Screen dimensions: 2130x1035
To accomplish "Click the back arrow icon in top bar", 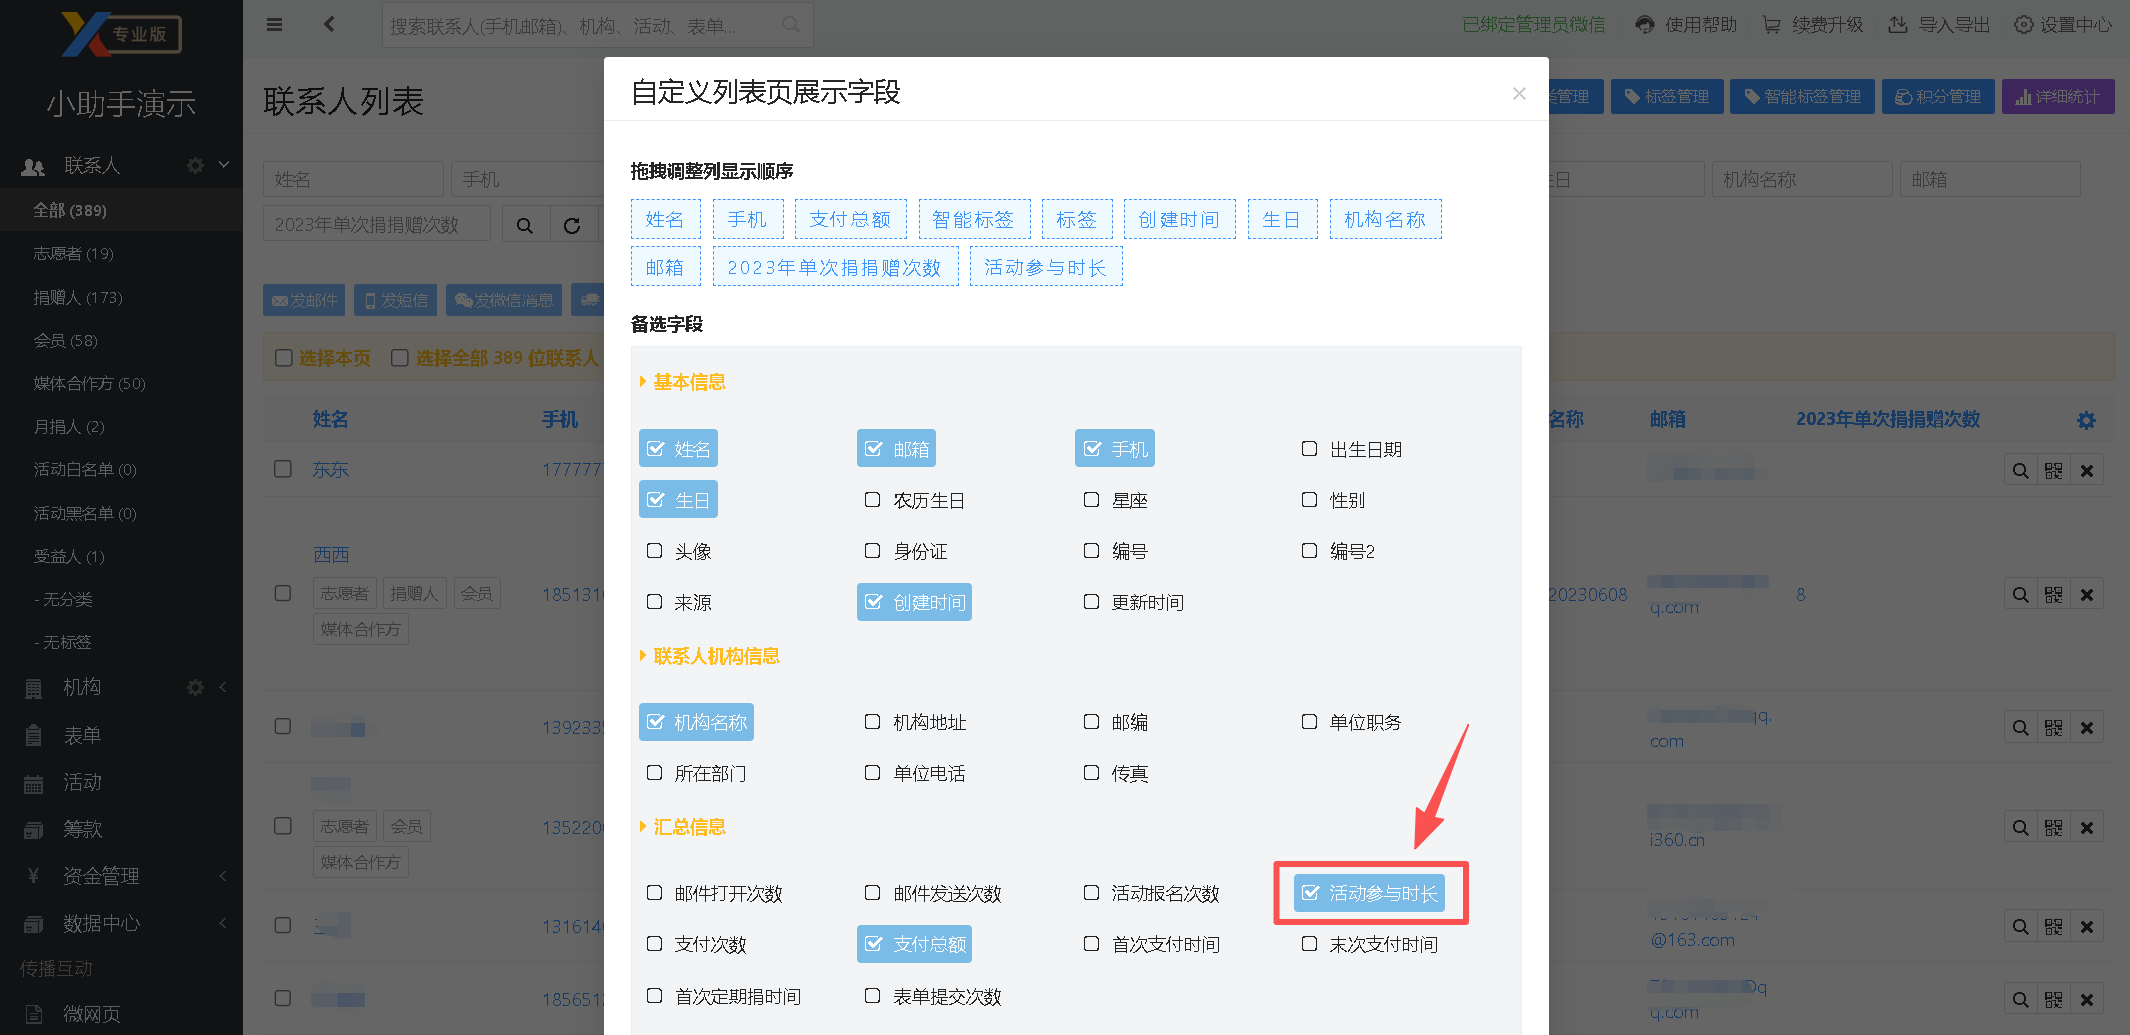I will 329,25.
